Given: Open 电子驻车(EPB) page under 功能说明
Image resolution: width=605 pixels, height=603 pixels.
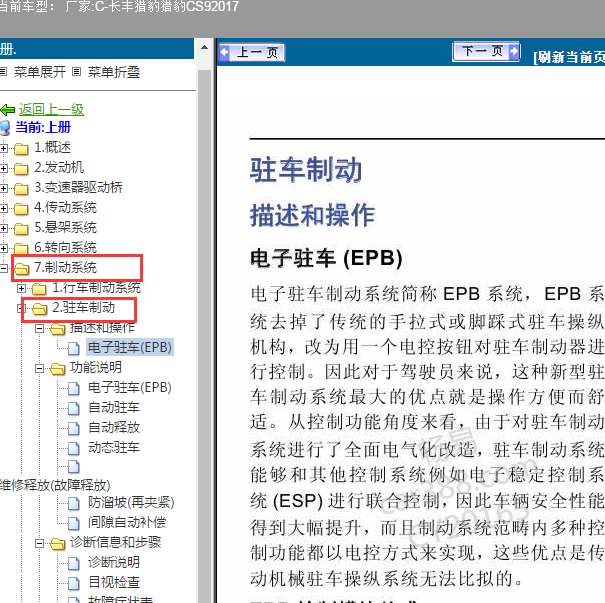Looking at the screenshot, I should (x=130, y=387).
